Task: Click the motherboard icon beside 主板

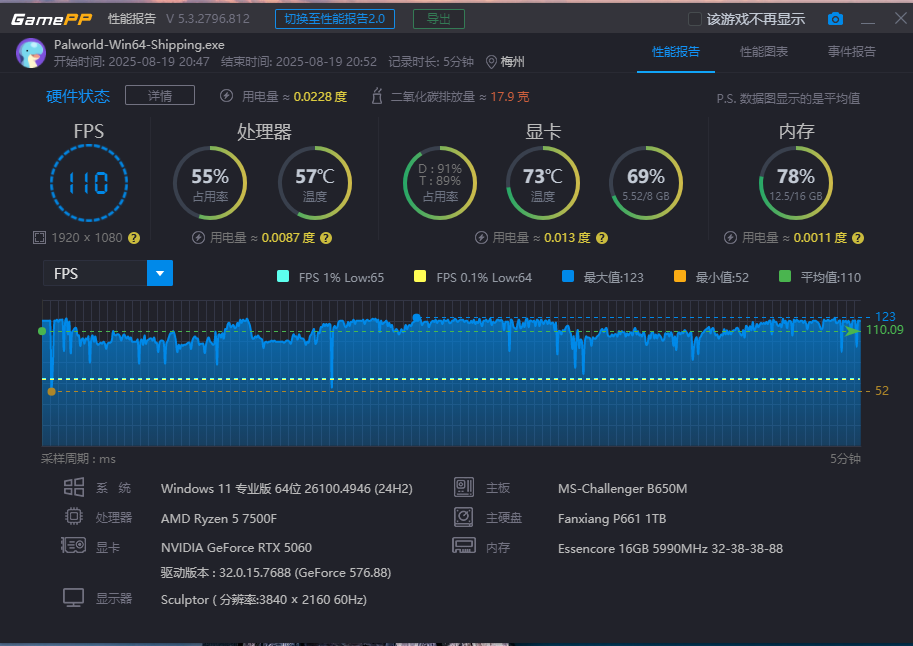Action: [464, 487]
